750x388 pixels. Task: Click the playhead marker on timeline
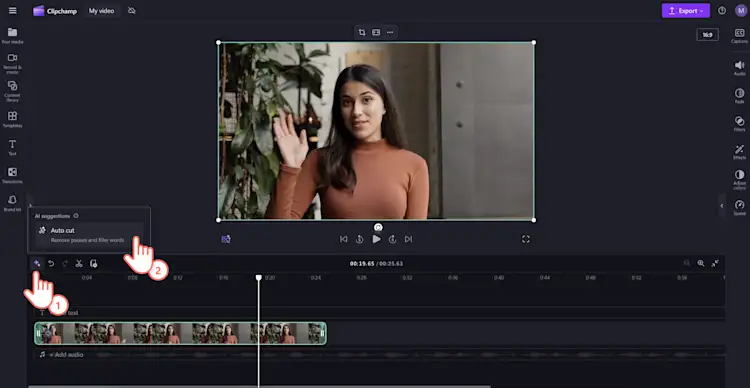point(259,277)
